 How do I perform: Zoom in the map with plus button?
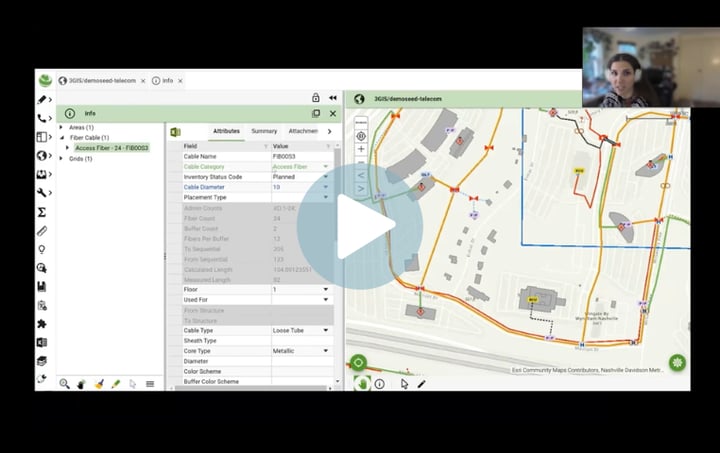361,149
